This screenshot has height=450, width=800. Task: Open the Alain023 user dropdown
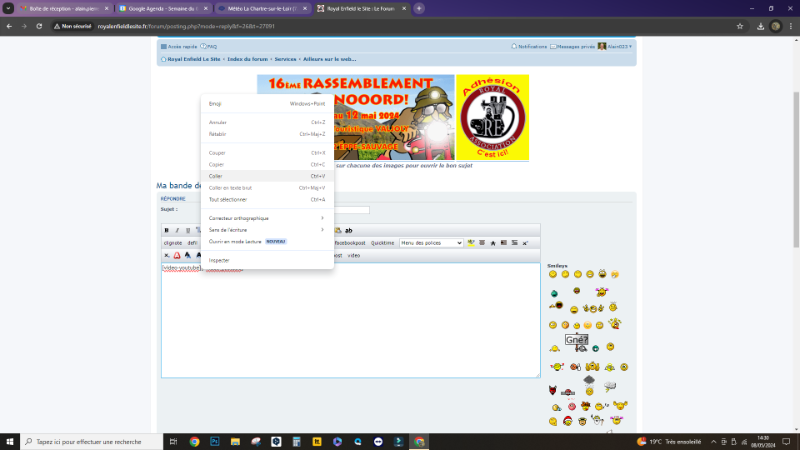point(615,46)
